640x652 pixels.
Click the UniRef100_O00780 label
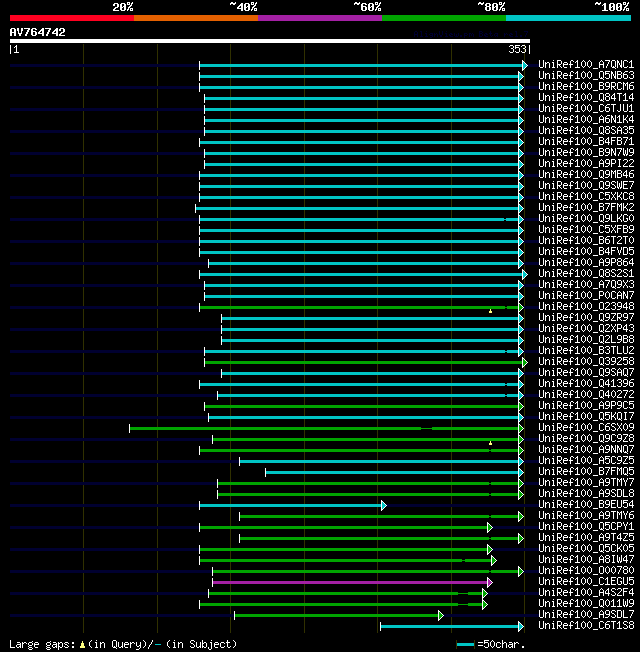[586, 570]
